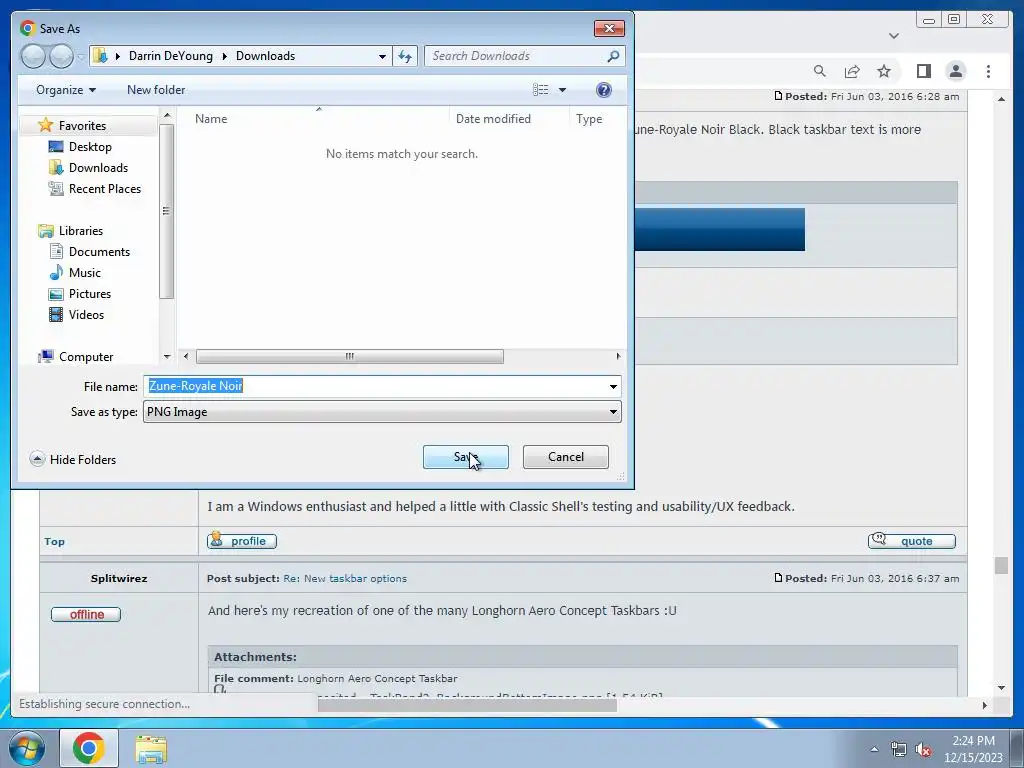Click the dialog Forward arrow button
Image resolution: width=1024 pixels, height=768 pixels.
click(61, 56)
